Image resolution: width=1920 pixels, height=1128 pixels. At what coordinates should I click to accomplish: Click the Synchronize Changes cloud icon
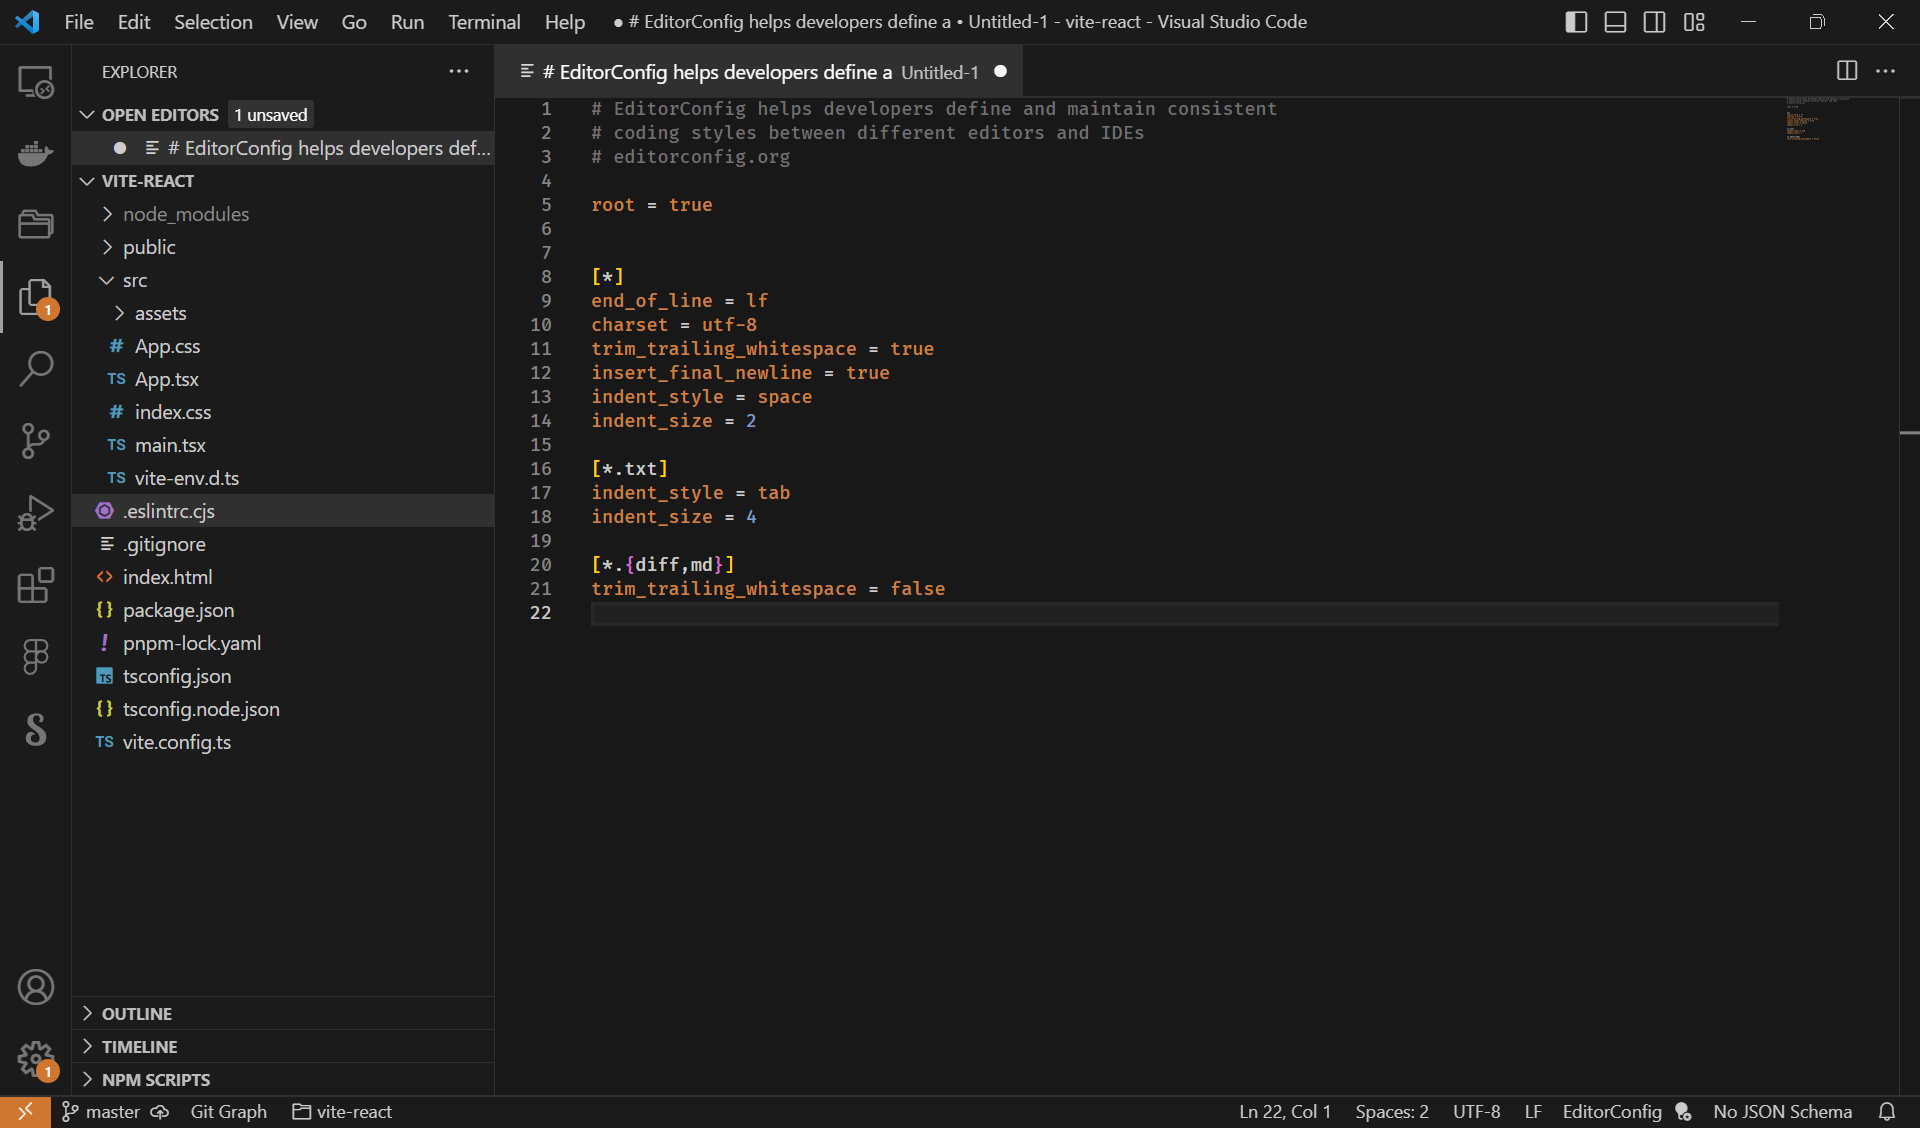(x=160, y=1112)
